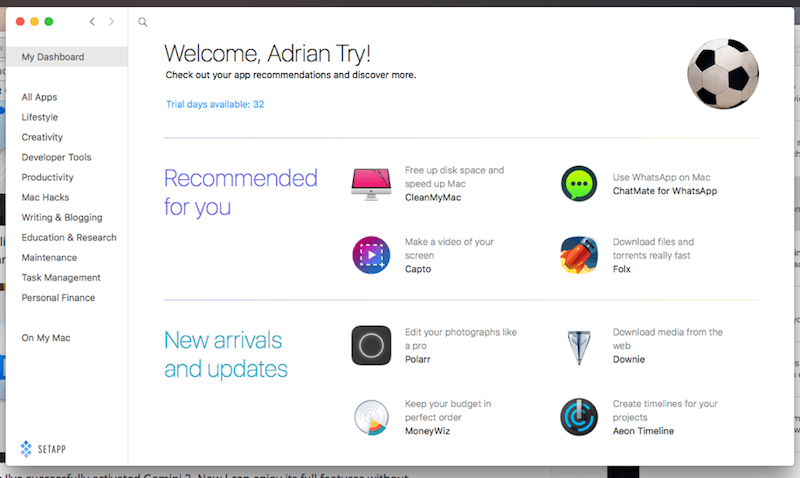The image size is (800, 478).
Task: Open the Task Management category
Action: coord(61,278)
